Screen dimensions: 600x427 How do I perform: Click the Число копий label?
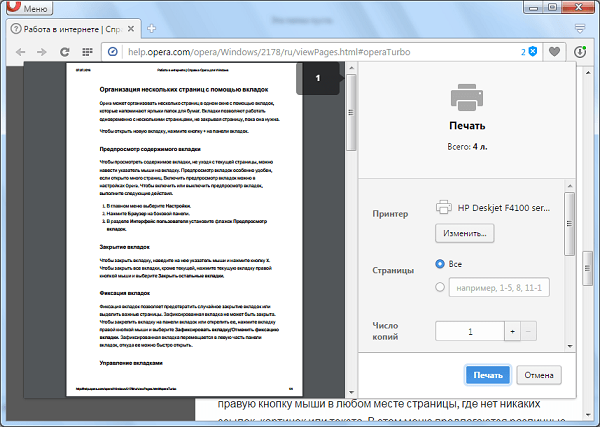coord(386,331)
